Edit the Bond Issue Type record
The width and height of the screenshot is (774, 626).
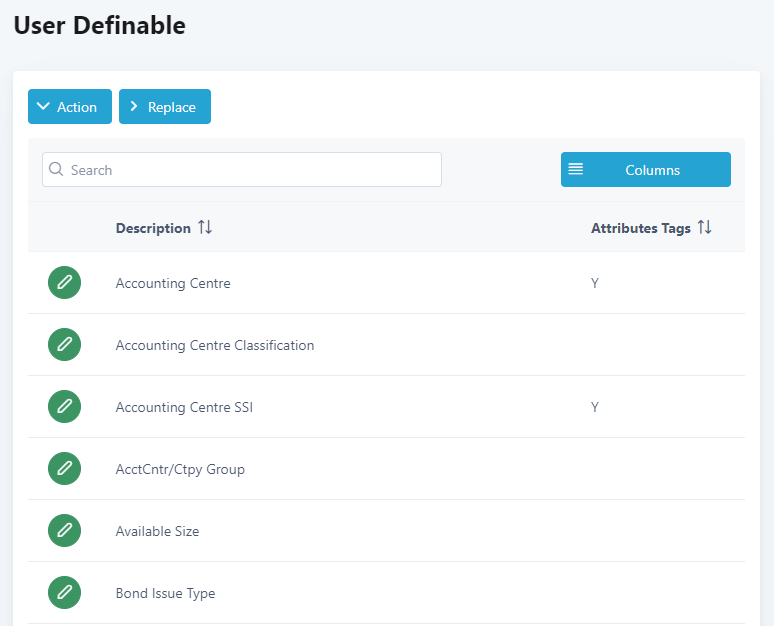click(64, 593)
